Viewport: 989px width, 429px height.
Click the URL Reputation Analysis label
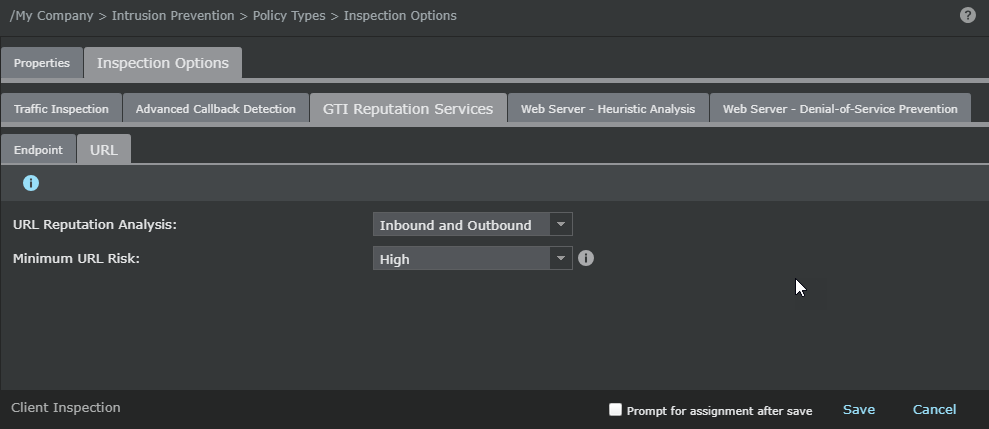[95, 225]
